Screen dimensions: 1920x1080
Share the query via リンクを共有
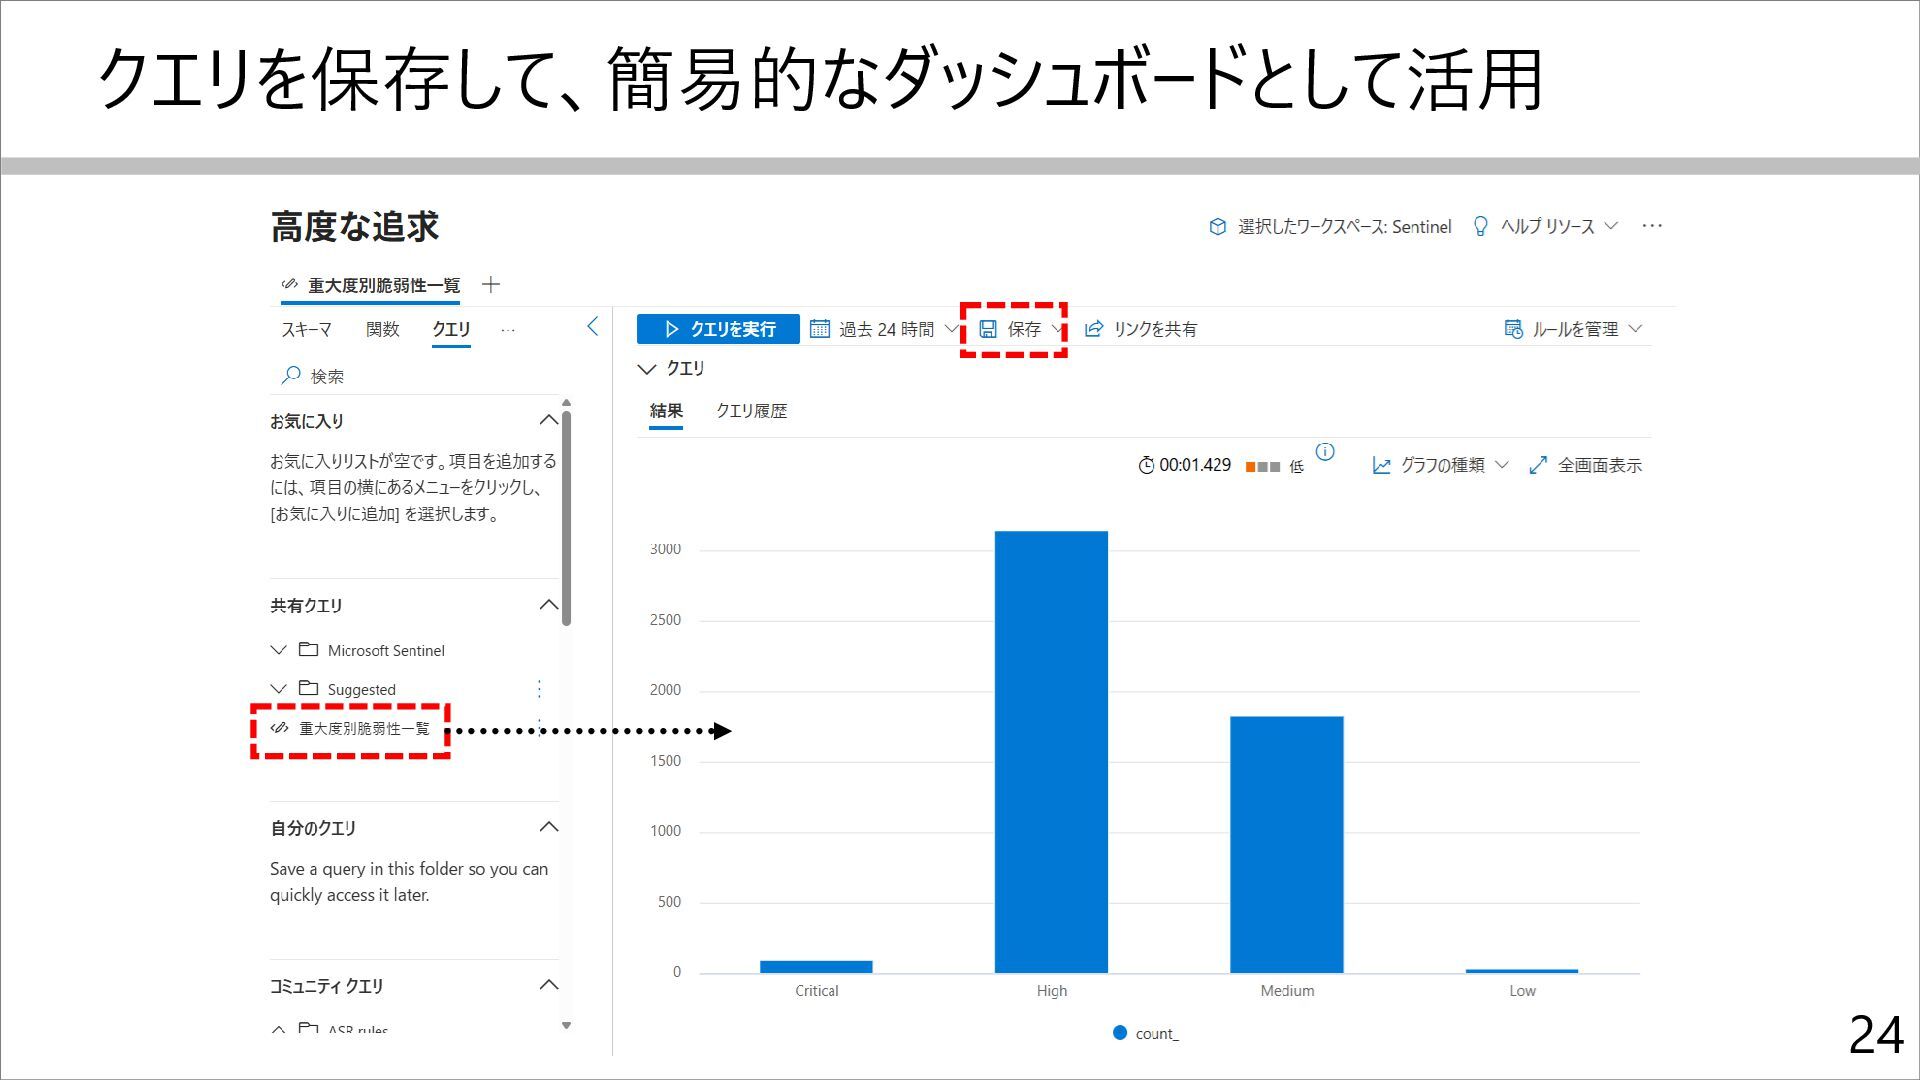click(1141, 329)
